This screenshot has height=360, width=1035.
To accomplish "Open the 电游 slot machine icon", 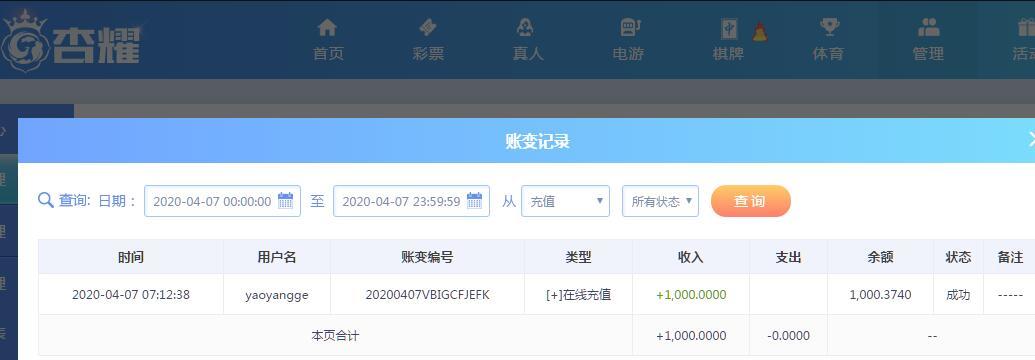I will 629,28.
